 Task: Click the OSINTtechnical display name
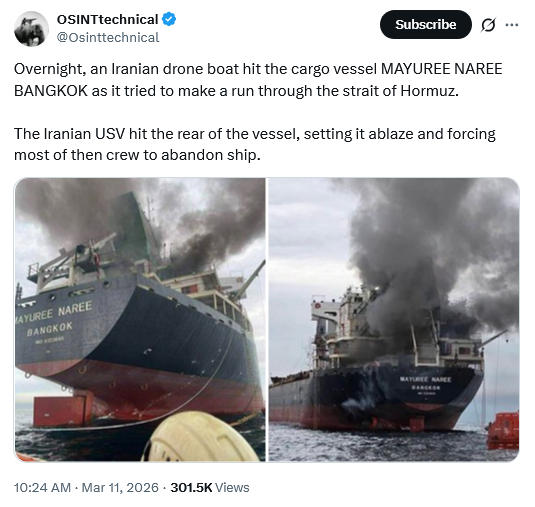107,19
